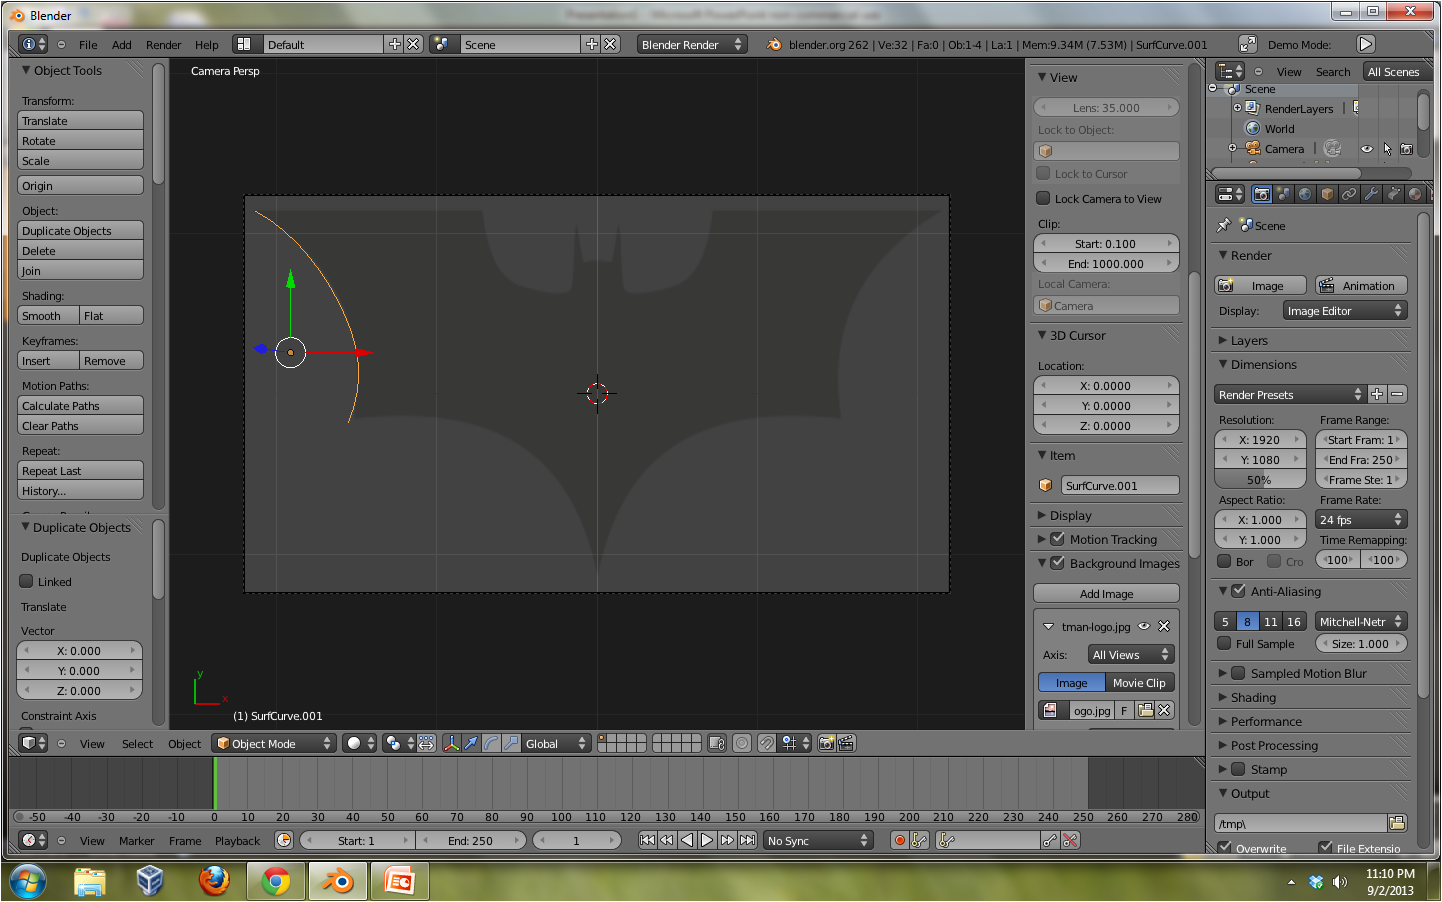The height and width of the screenshot is (902, 1442).
Task: Open file browser for output path
Action: [1397, 823]
